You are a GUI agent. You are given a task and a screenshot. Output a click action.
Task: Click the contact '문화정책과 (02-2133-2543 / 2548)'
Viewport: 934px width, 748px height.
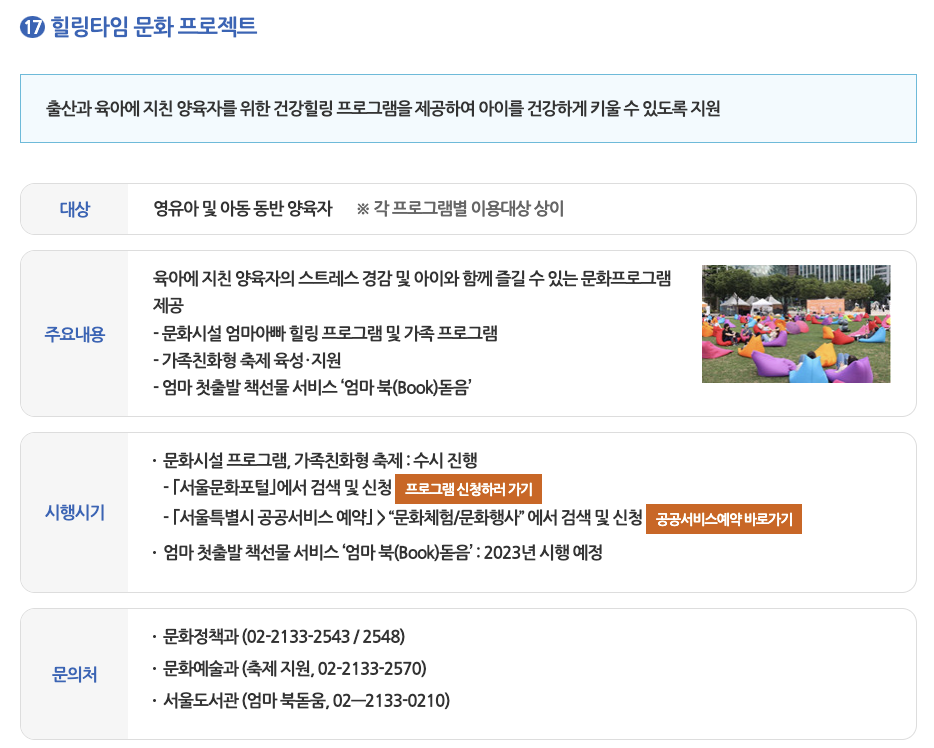(x=284, y=637)
